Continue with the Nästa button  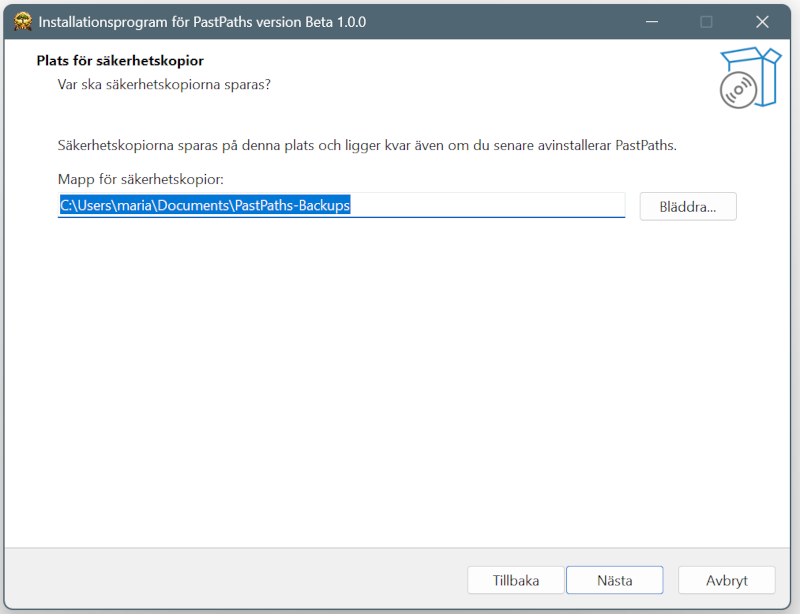click(x=614, y=580)
